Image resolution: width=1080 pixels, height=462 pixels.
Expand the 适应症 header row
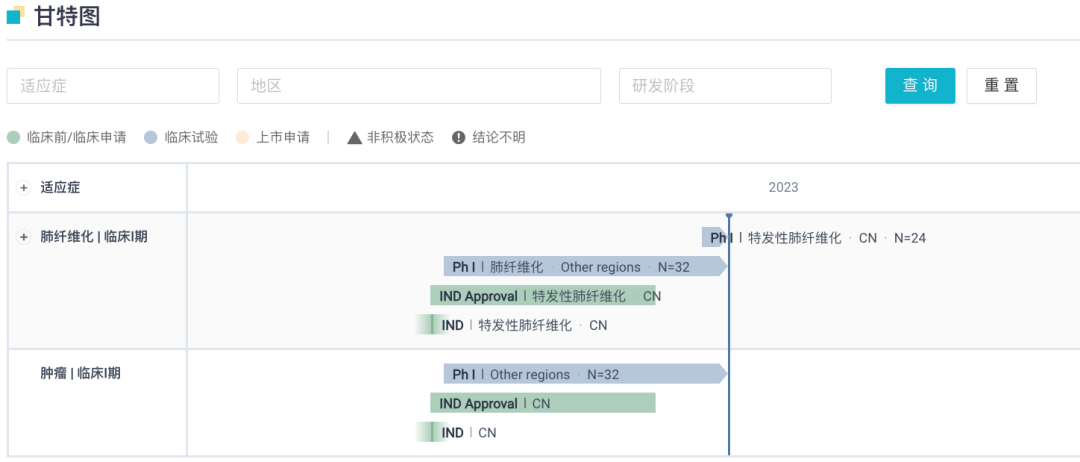(24, 188)
